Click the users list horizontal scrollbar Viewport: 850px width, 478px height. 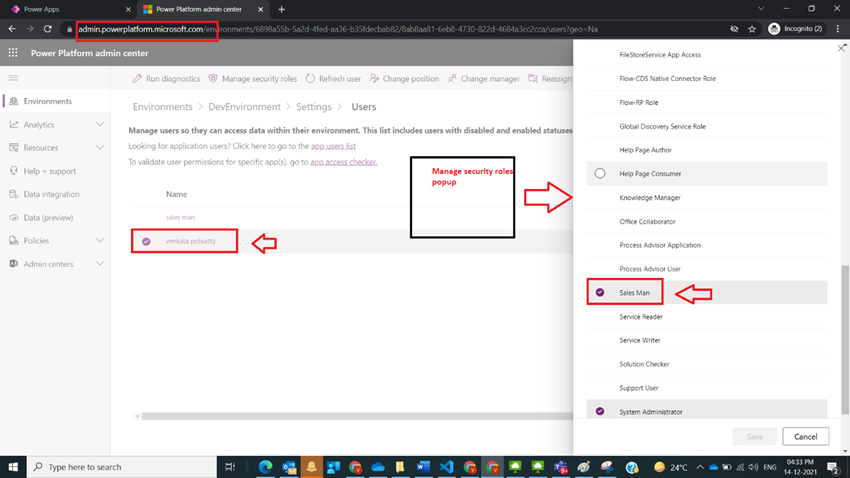pyautogui.click(x=356, y=416)
